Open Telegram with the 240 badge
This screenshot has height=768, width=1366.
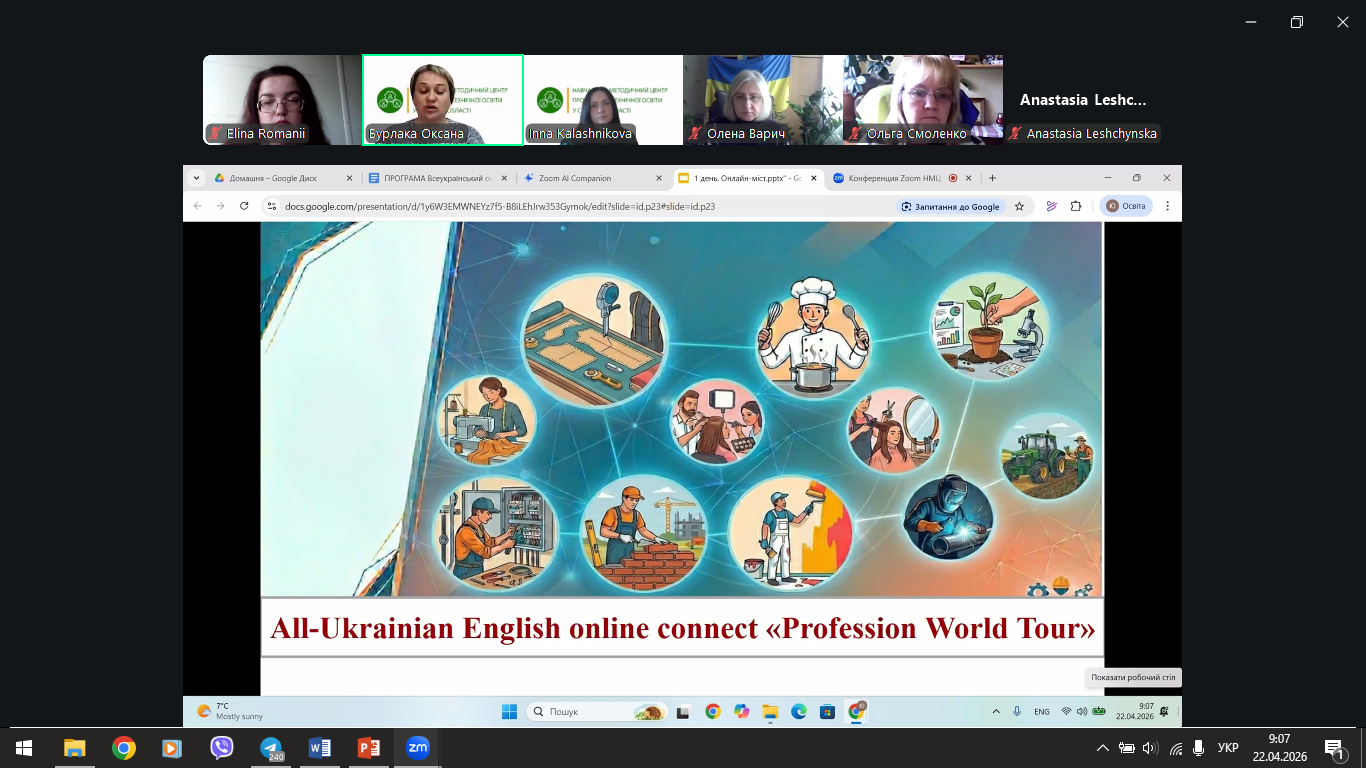(x=271, y=747)
